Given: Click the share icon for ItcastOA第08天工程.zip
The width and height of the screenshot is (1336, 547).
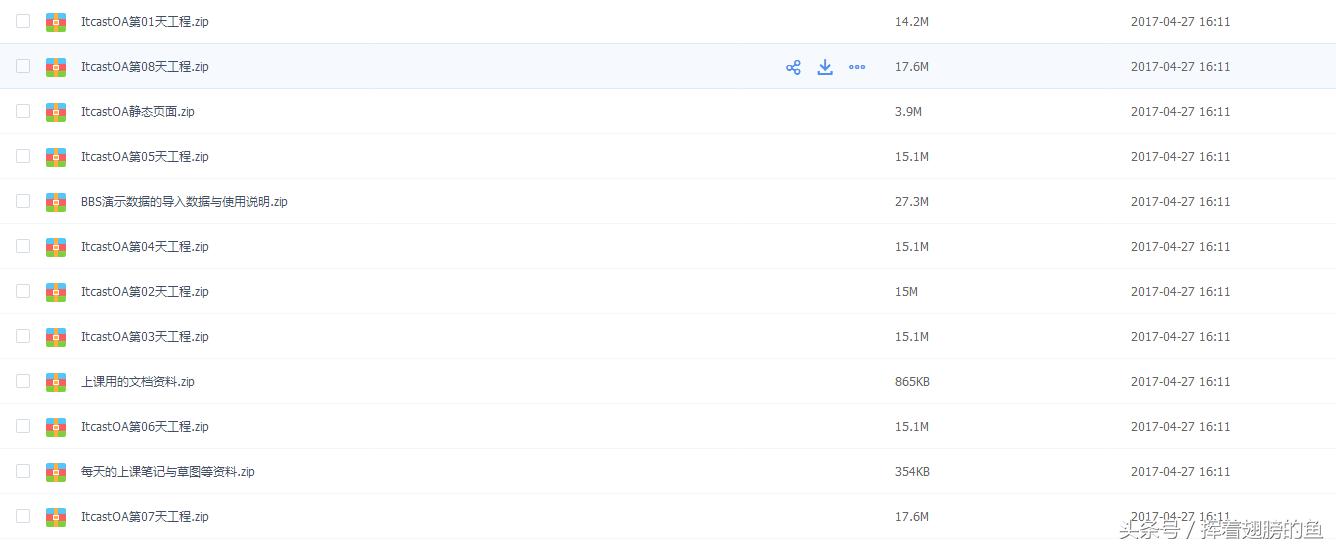Looking at the screenshot, I should pyautogui.click(x=793, y=67).
